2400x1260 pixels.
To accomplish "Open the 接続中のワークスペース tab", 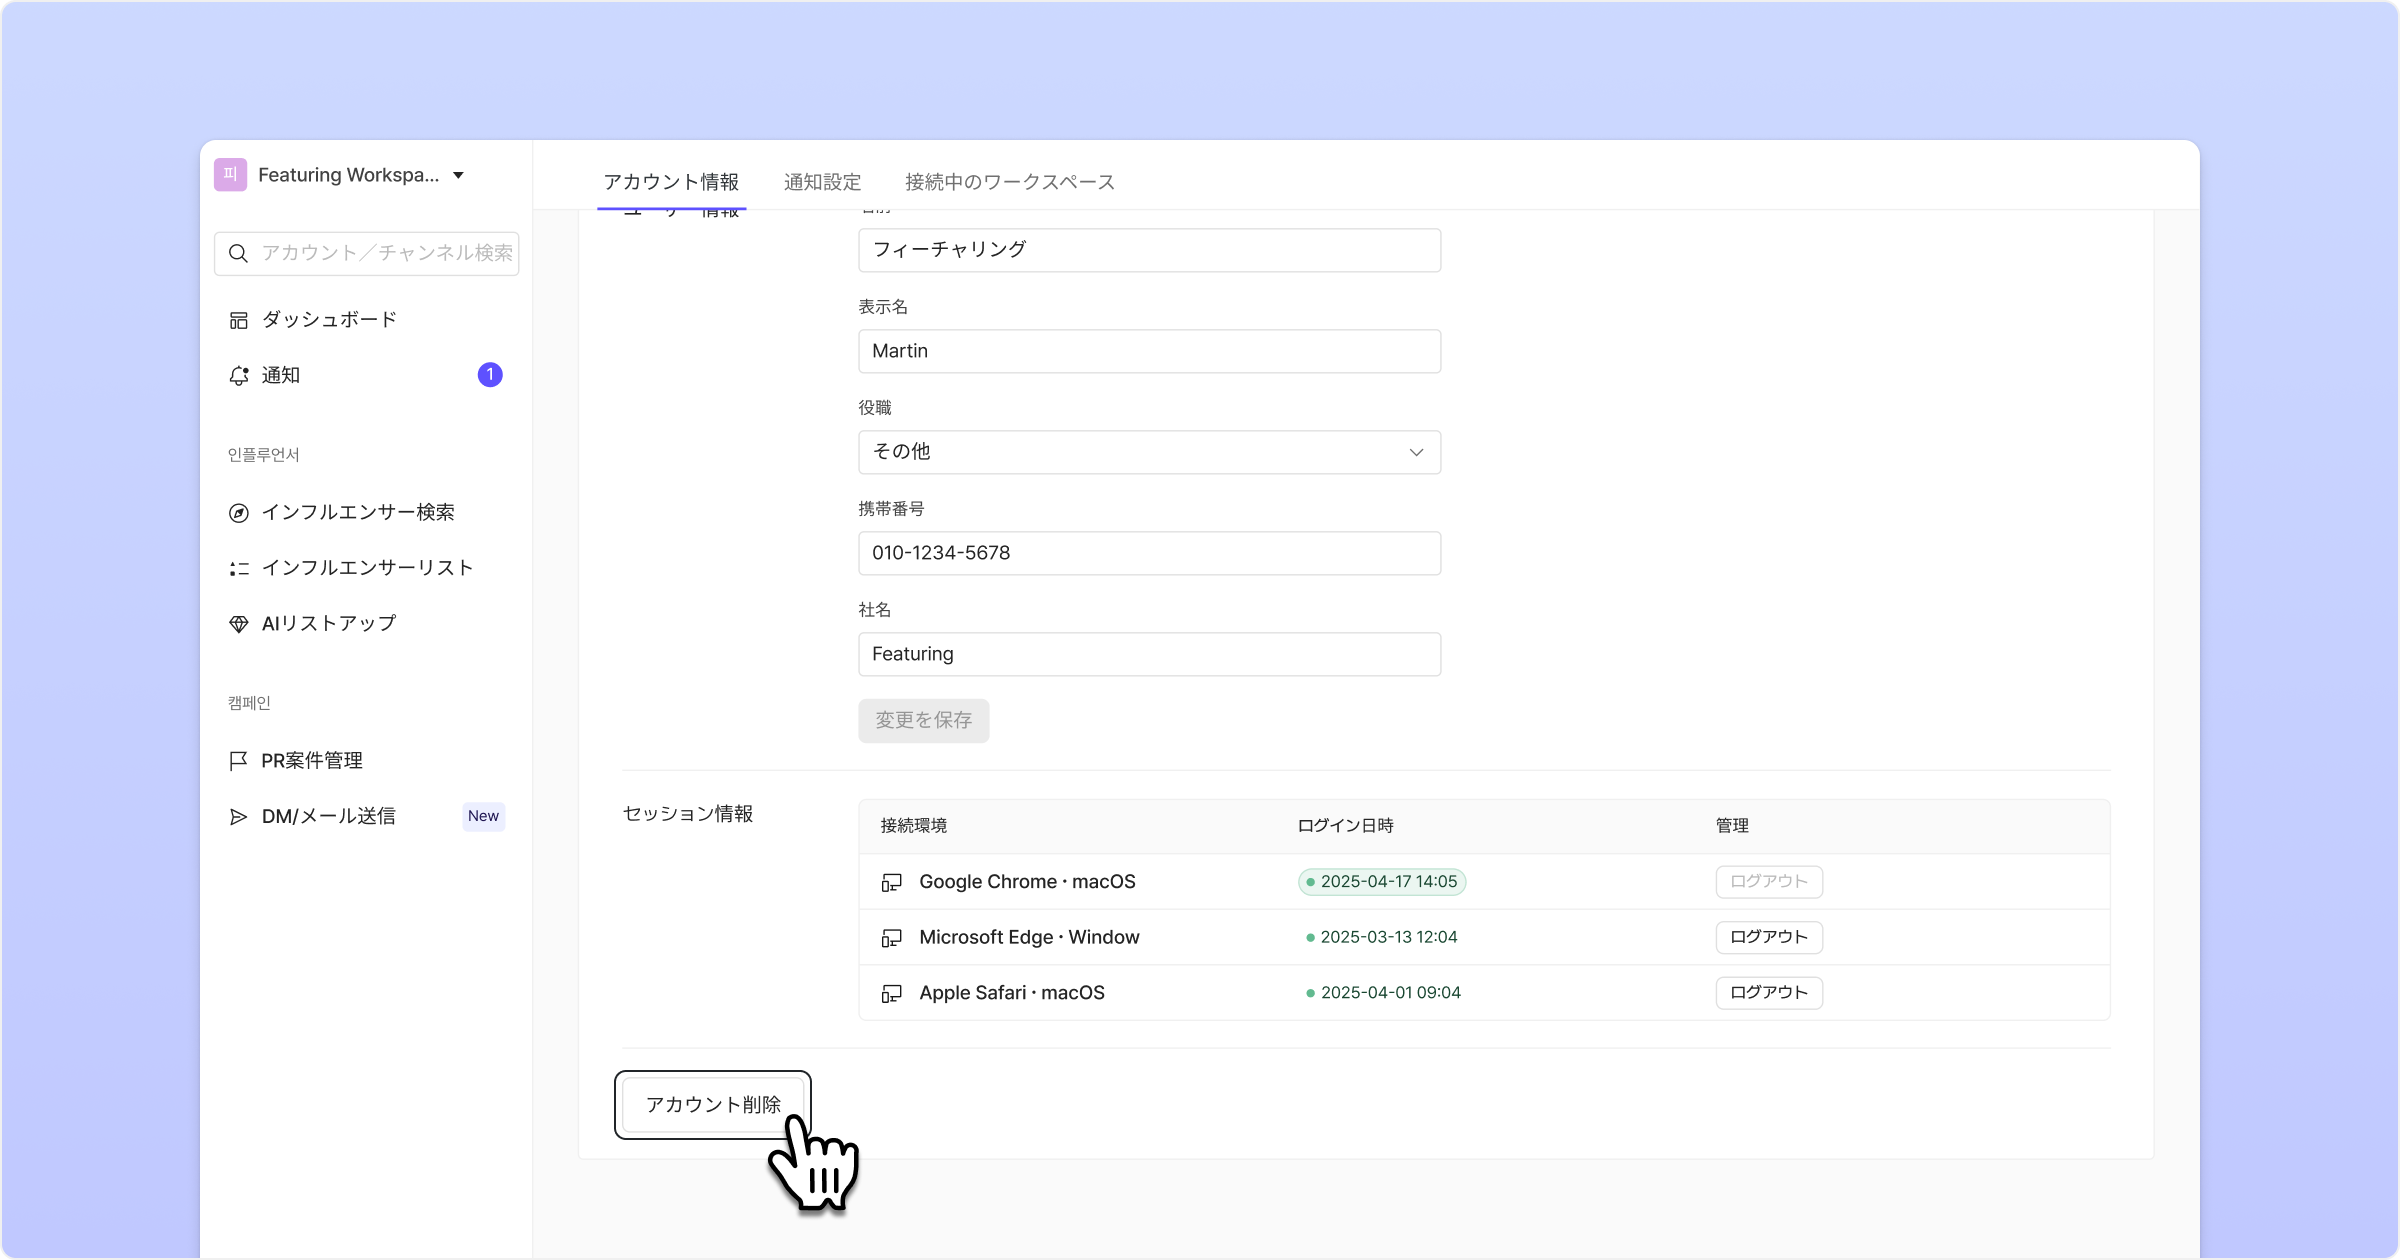I will click(x=1009, y=182).
